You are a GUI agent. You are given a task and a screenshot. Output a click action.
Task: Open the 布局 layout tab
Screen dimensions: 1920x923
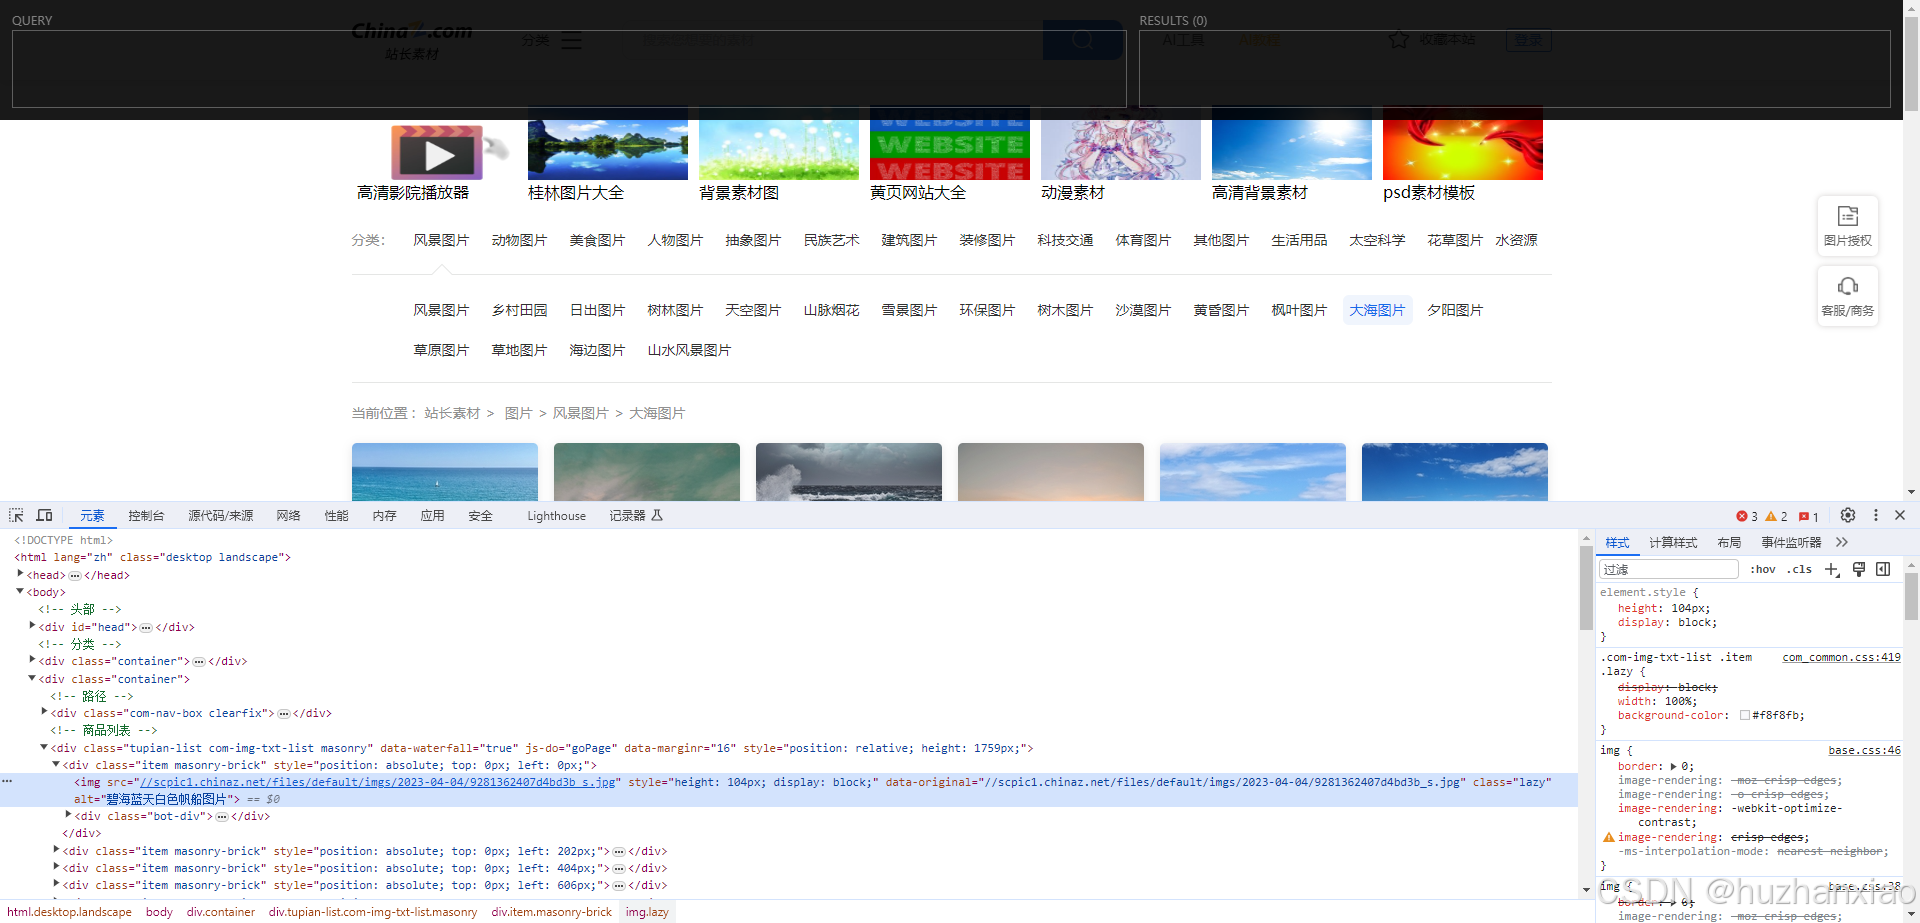pyautogui.click(x=1729, y=542)
